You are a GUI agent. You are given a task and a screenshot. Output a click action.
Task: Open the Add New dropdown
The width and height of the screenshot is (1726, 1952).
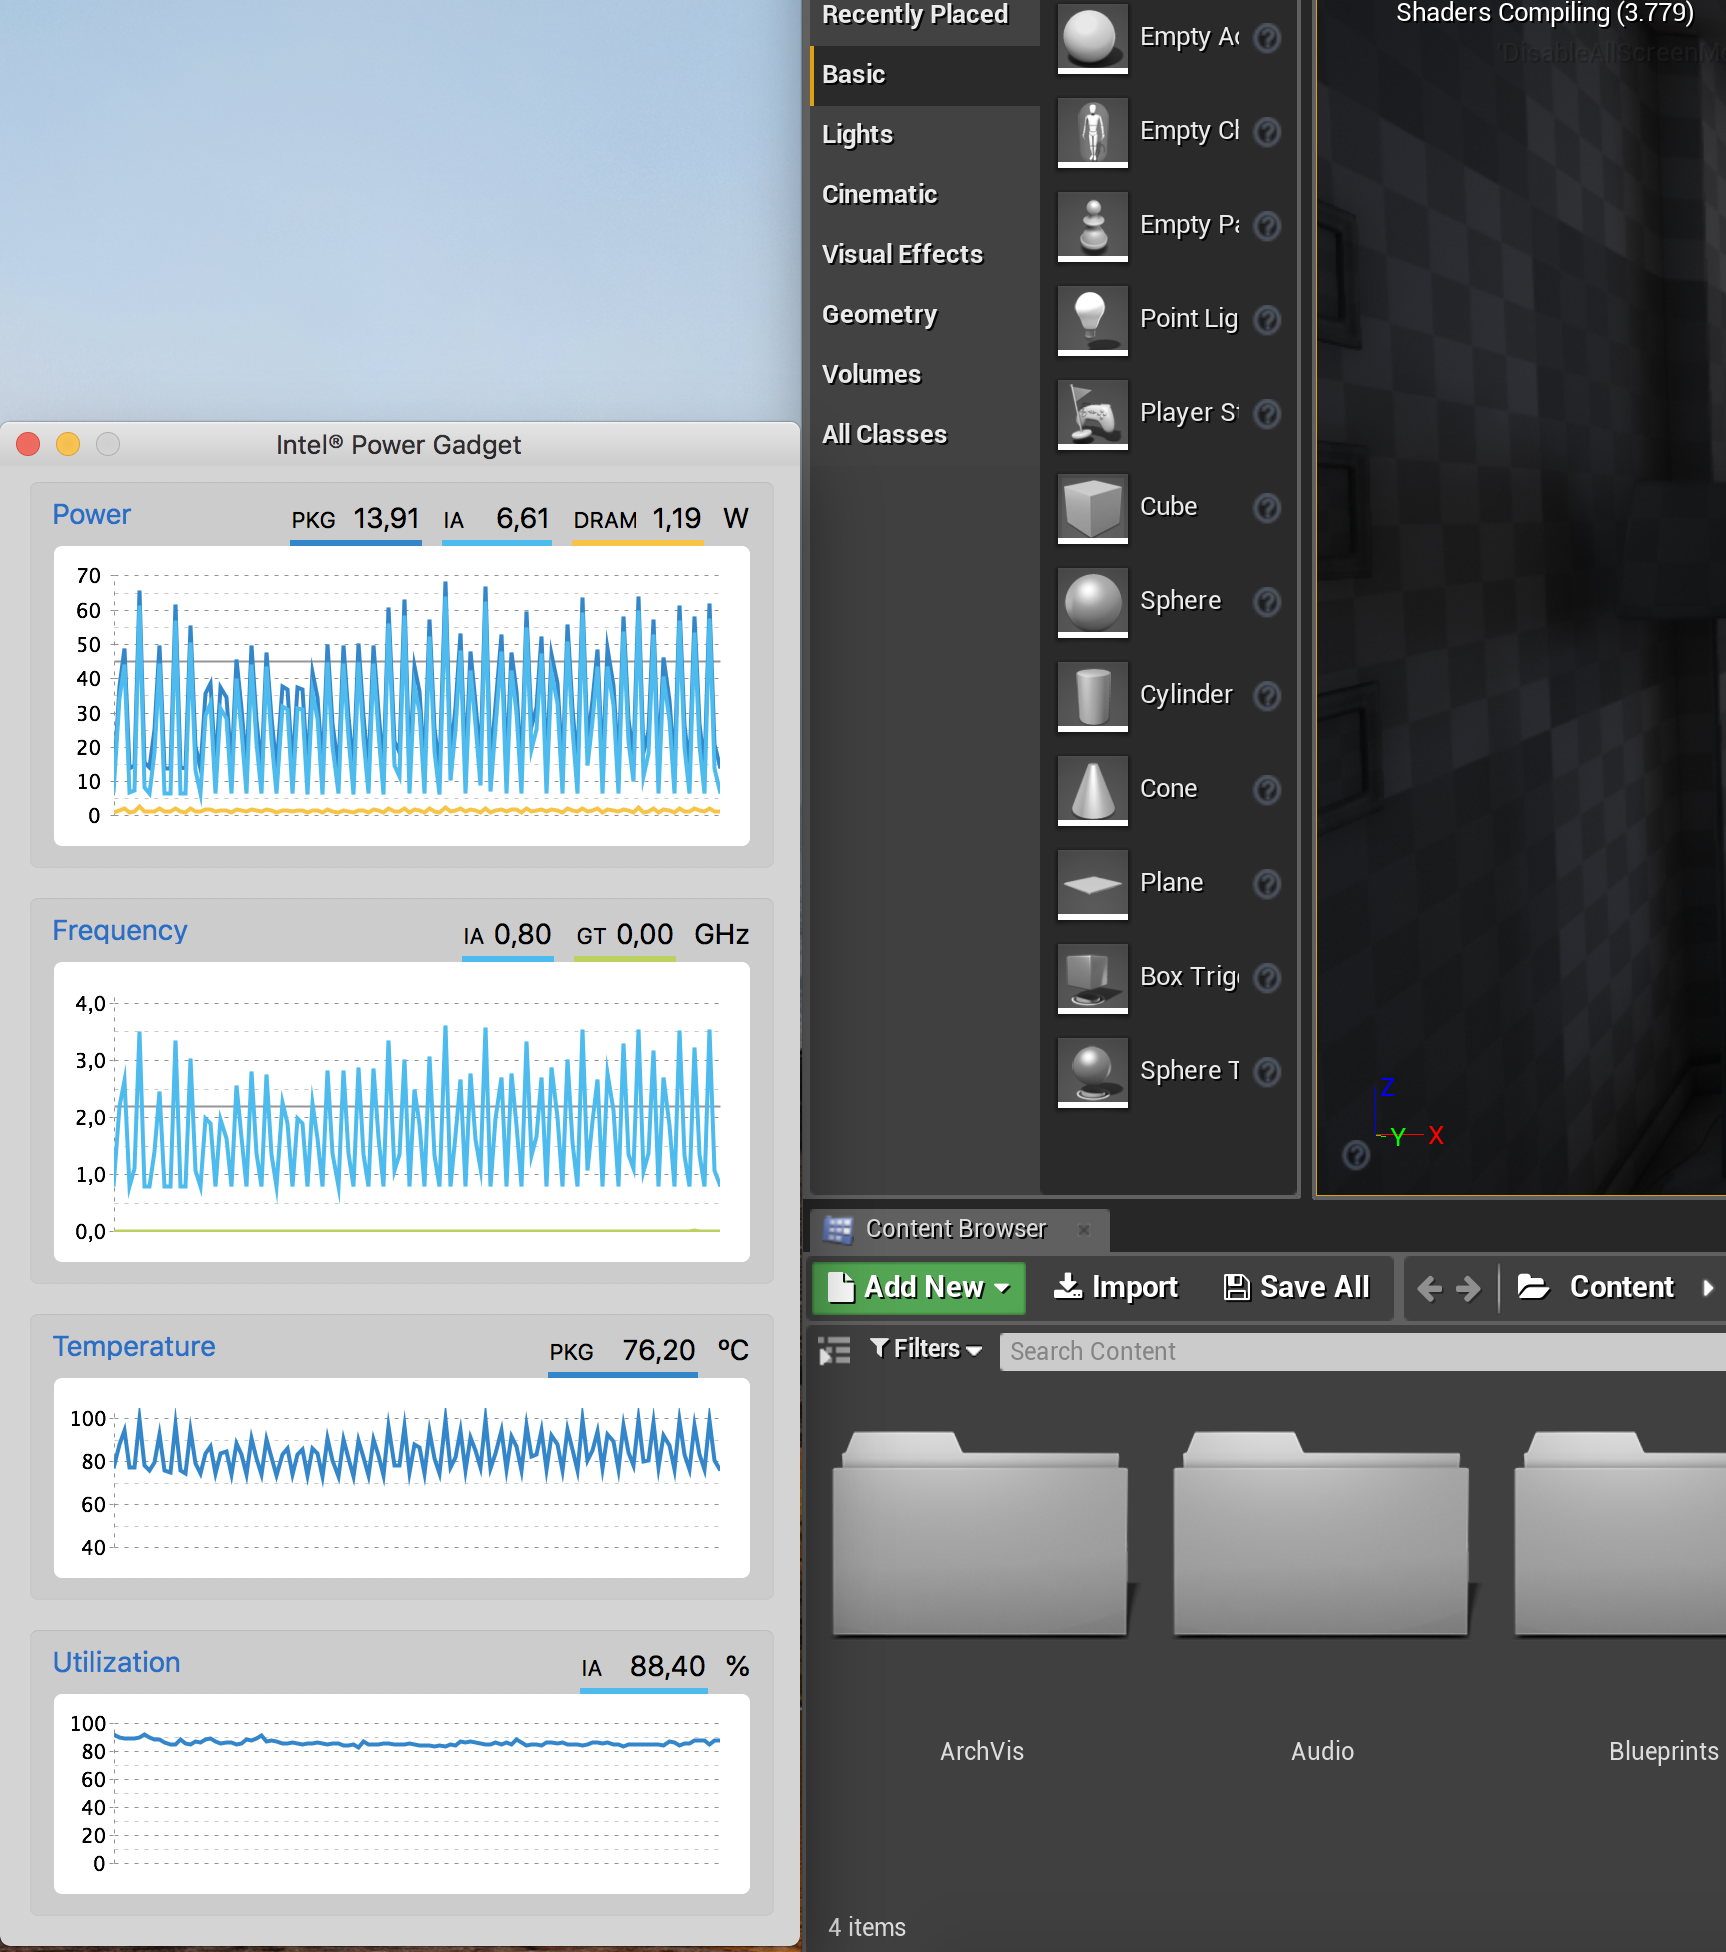919,1287
